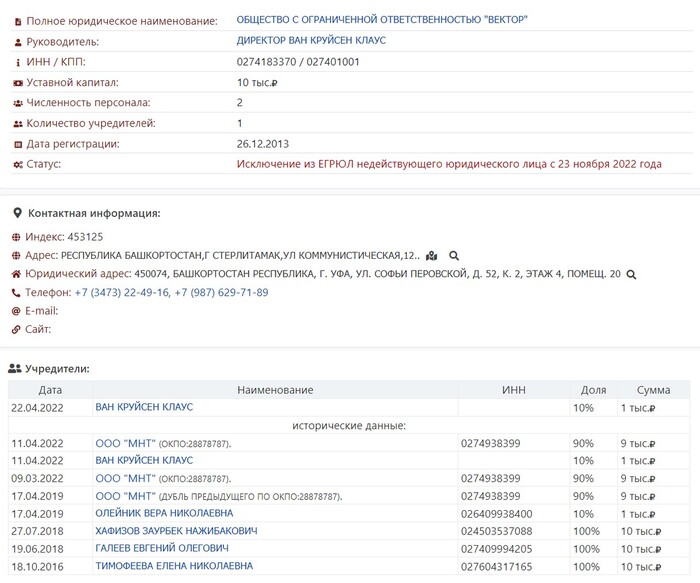Open founder ОЛЕЙНИК ВЕРА НИКОЛАЕВНА
The height and width of the screenshot is (583, 700).
tap(164, 513)
